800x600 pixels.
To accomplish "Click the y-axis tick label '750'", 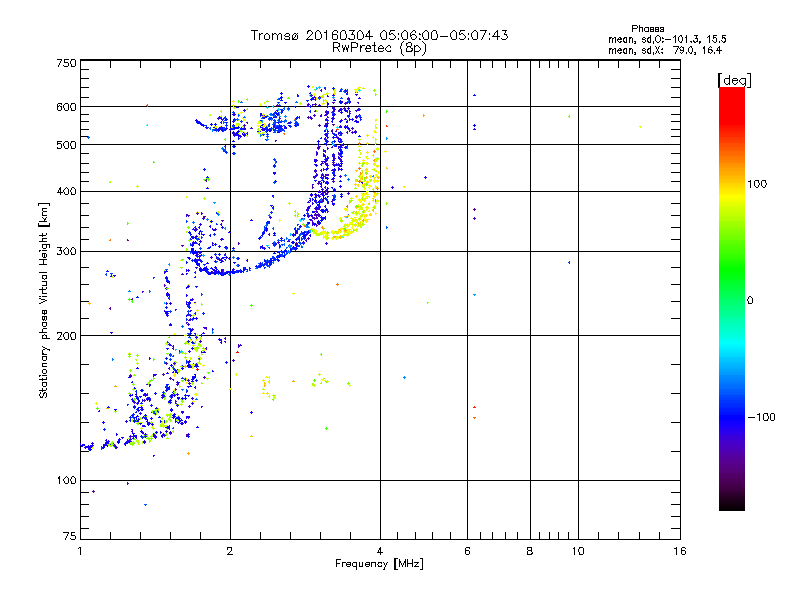I will (66, 63).
